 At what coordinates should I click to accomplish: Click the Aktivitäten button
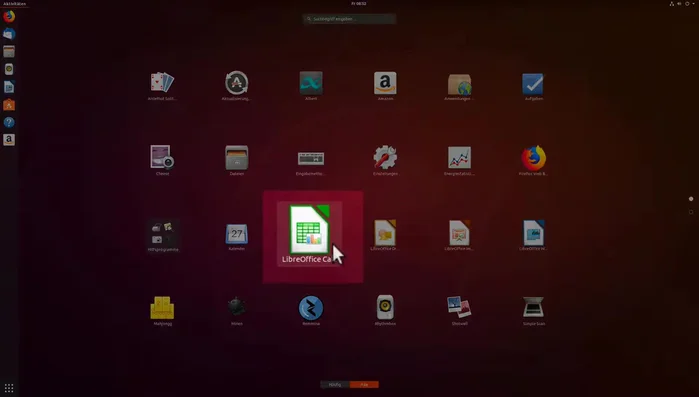[x=14, y=4]
